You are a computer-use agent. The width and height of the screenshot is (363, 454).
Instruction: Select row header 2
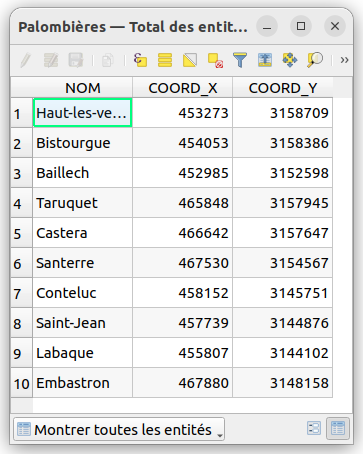click(22, 143)
